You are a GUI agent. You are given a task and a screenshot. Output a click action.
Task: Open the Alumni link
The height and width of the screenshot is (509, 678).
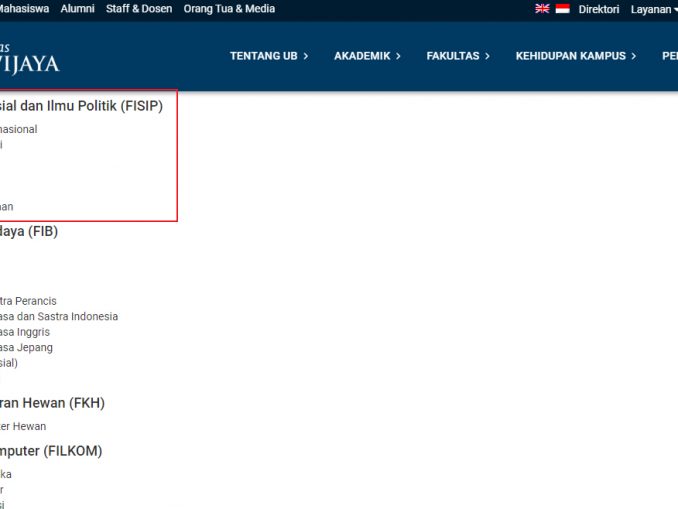(x=77, y=9)
